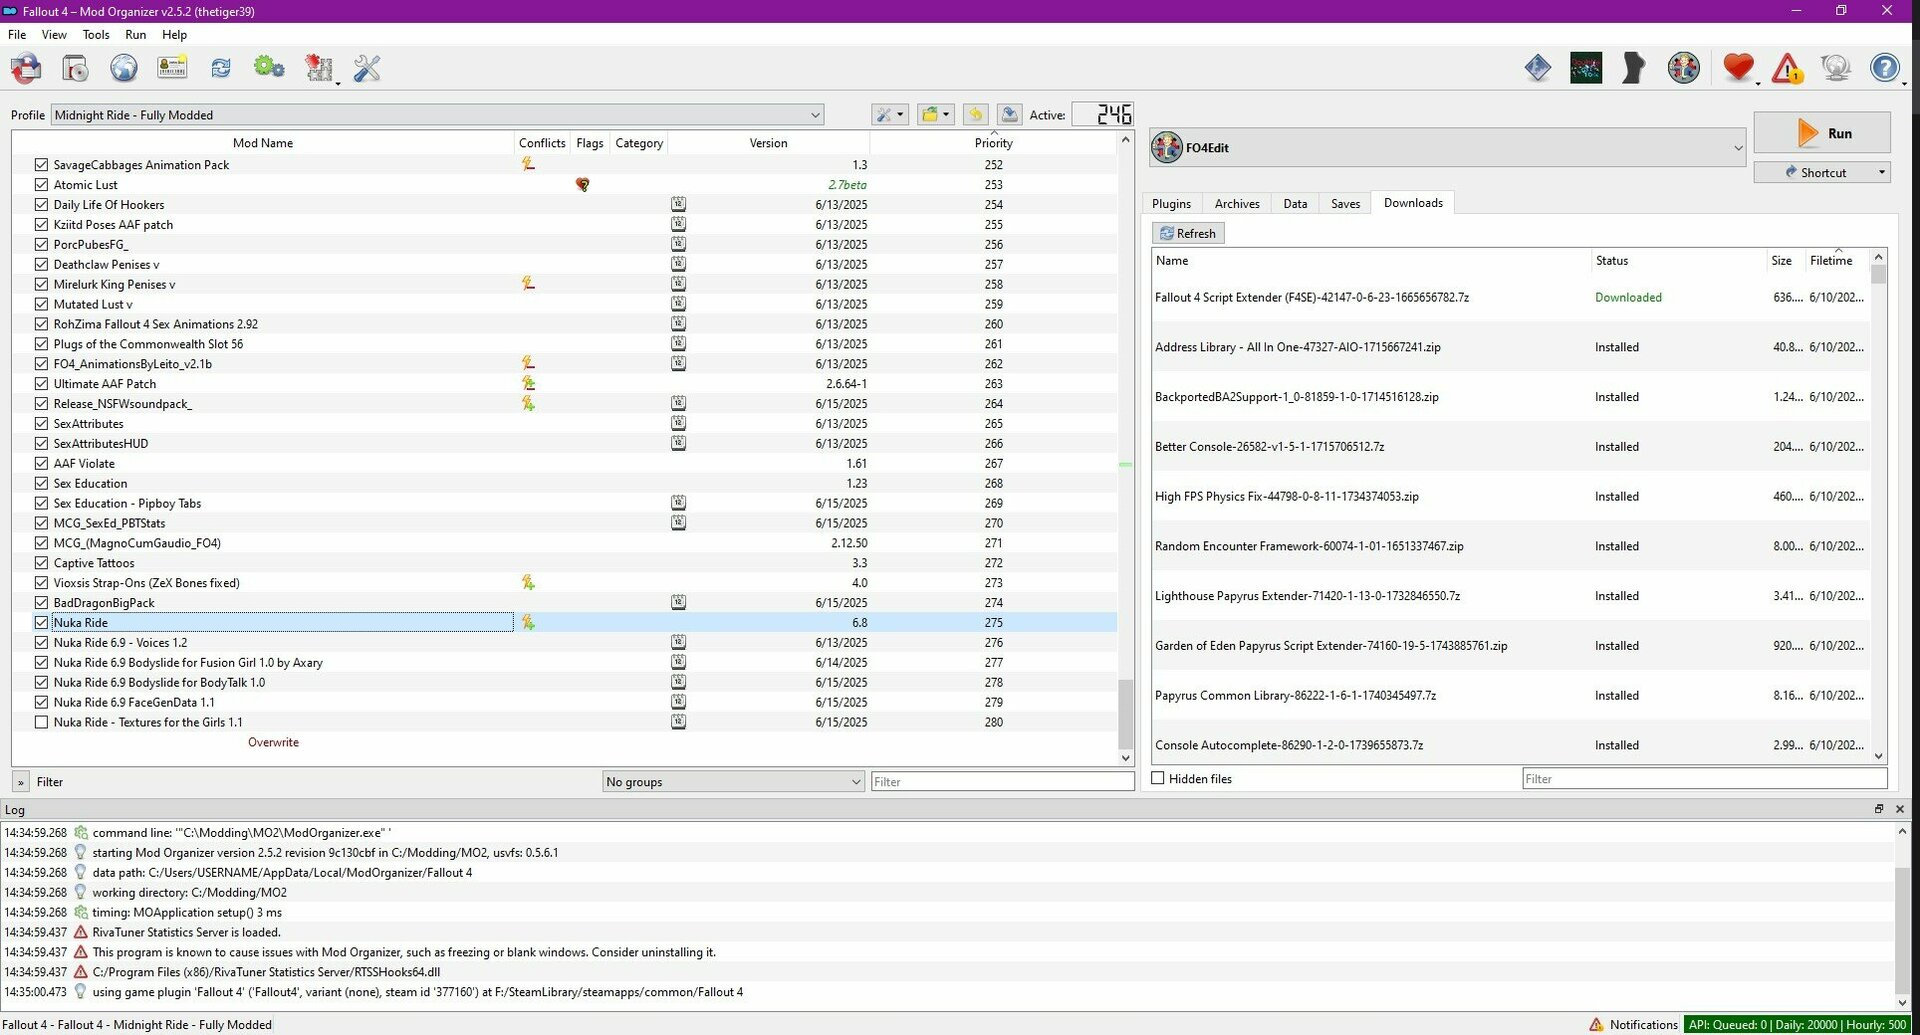Click the Refresh toolbar icon
1920x1035 pixels.
220,68
